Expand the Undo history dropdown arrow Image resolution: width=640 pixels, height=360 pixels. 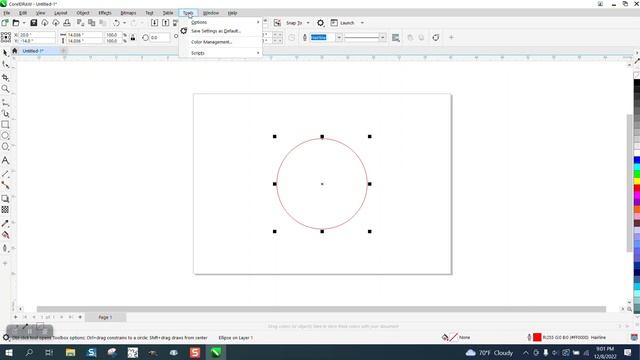[x=124, y=23]
